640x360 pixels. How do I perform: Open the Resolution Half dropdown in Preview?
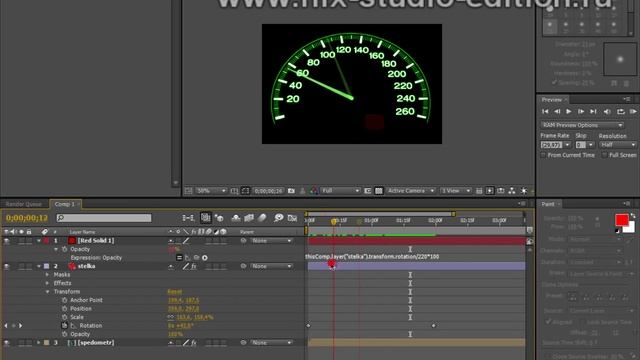pyautogui.click(x=618, y=145)
